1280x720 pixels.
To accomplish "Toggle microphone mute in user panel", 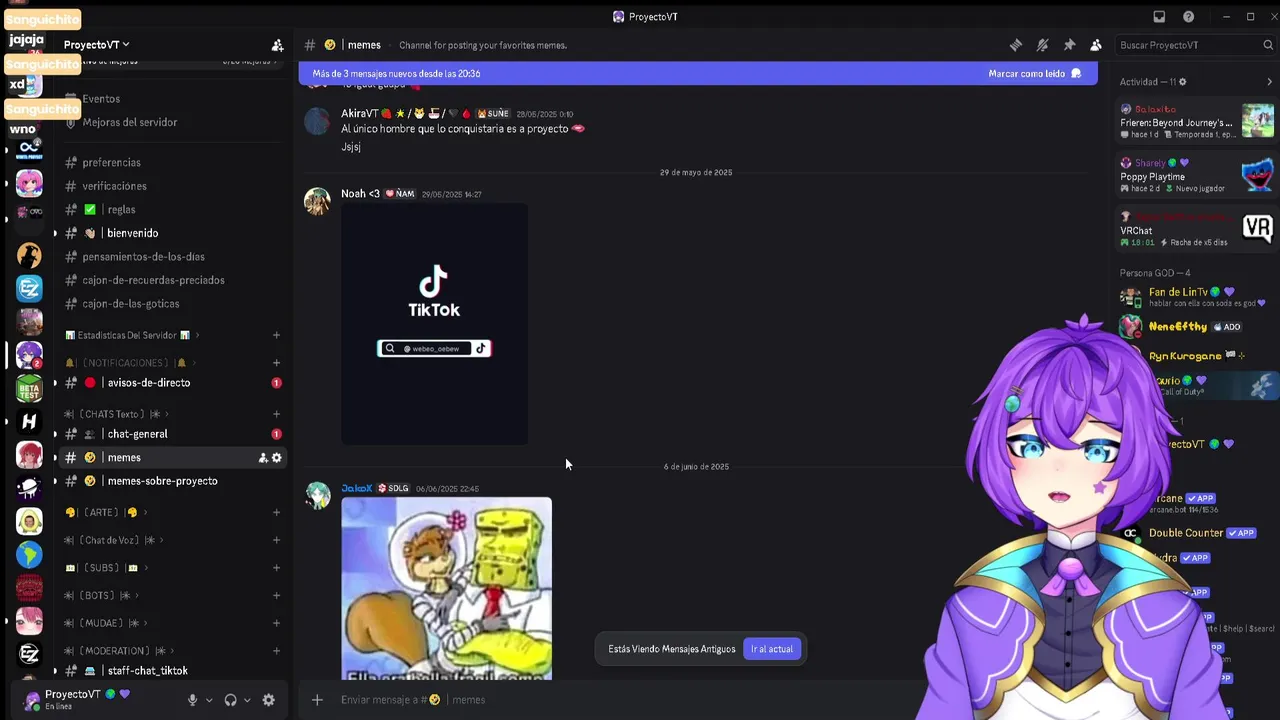I will point(192,700).
